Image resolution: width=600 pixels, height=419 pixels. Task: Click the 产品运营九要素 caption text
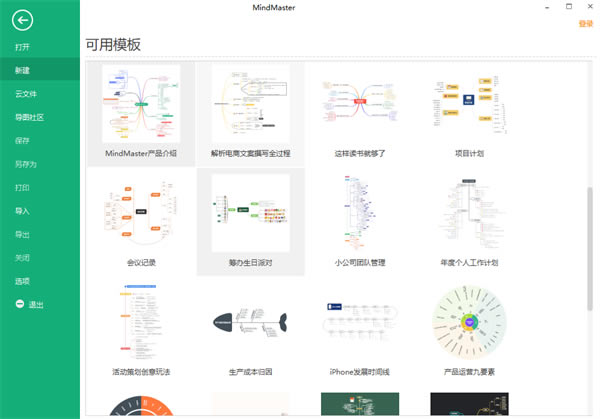coord(469,372)
